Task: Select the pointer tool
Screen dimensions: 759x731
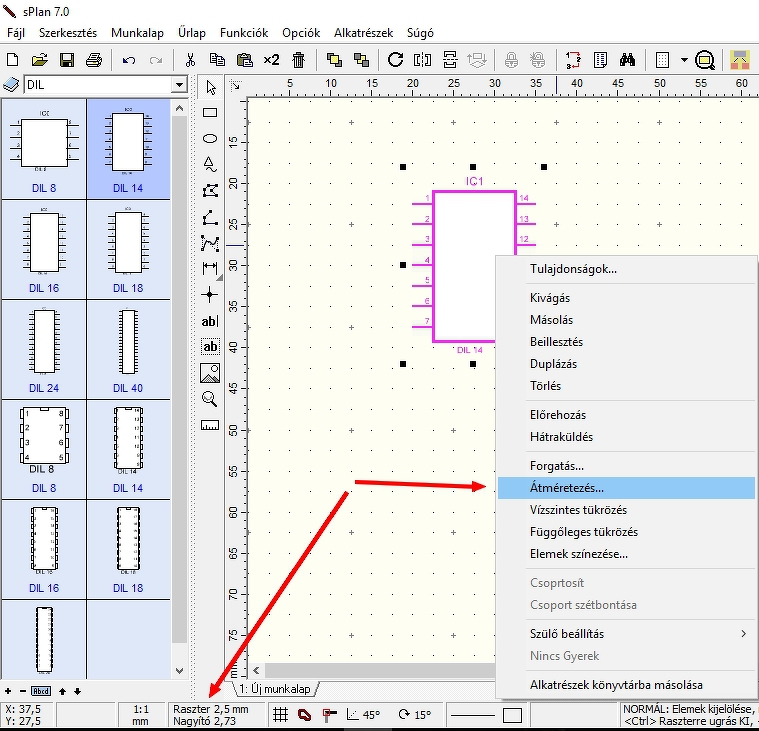Action: pos(211,88)
